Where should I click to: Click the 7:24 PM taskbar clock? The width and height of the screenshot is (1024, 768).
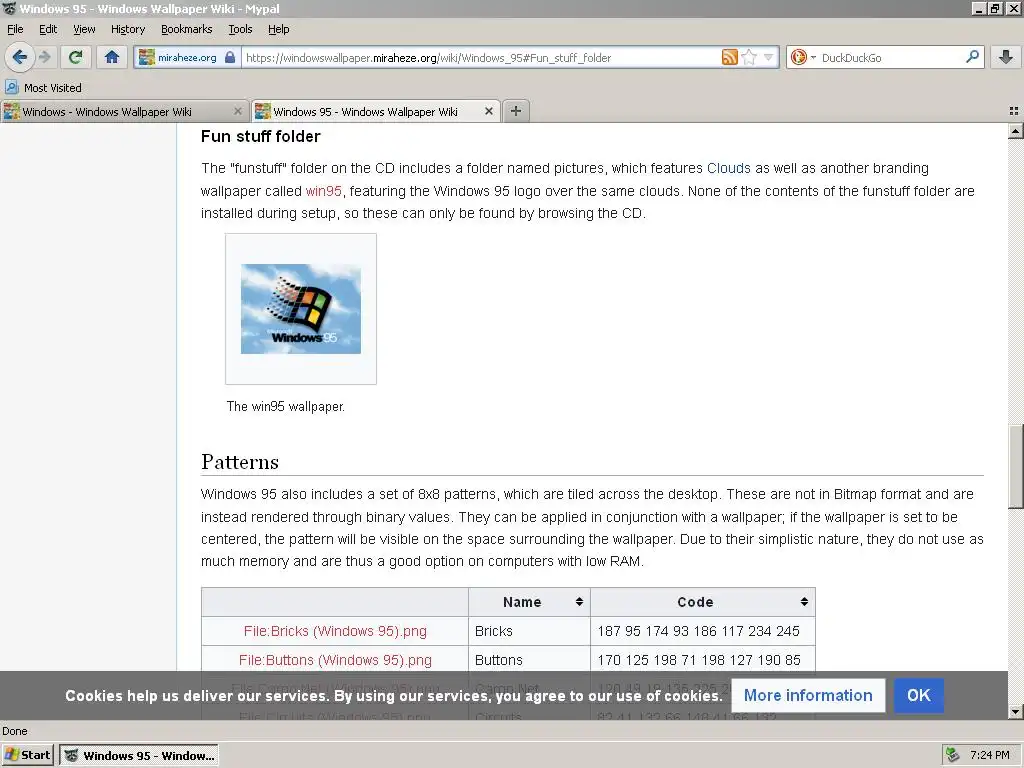[x=989, y=756]
